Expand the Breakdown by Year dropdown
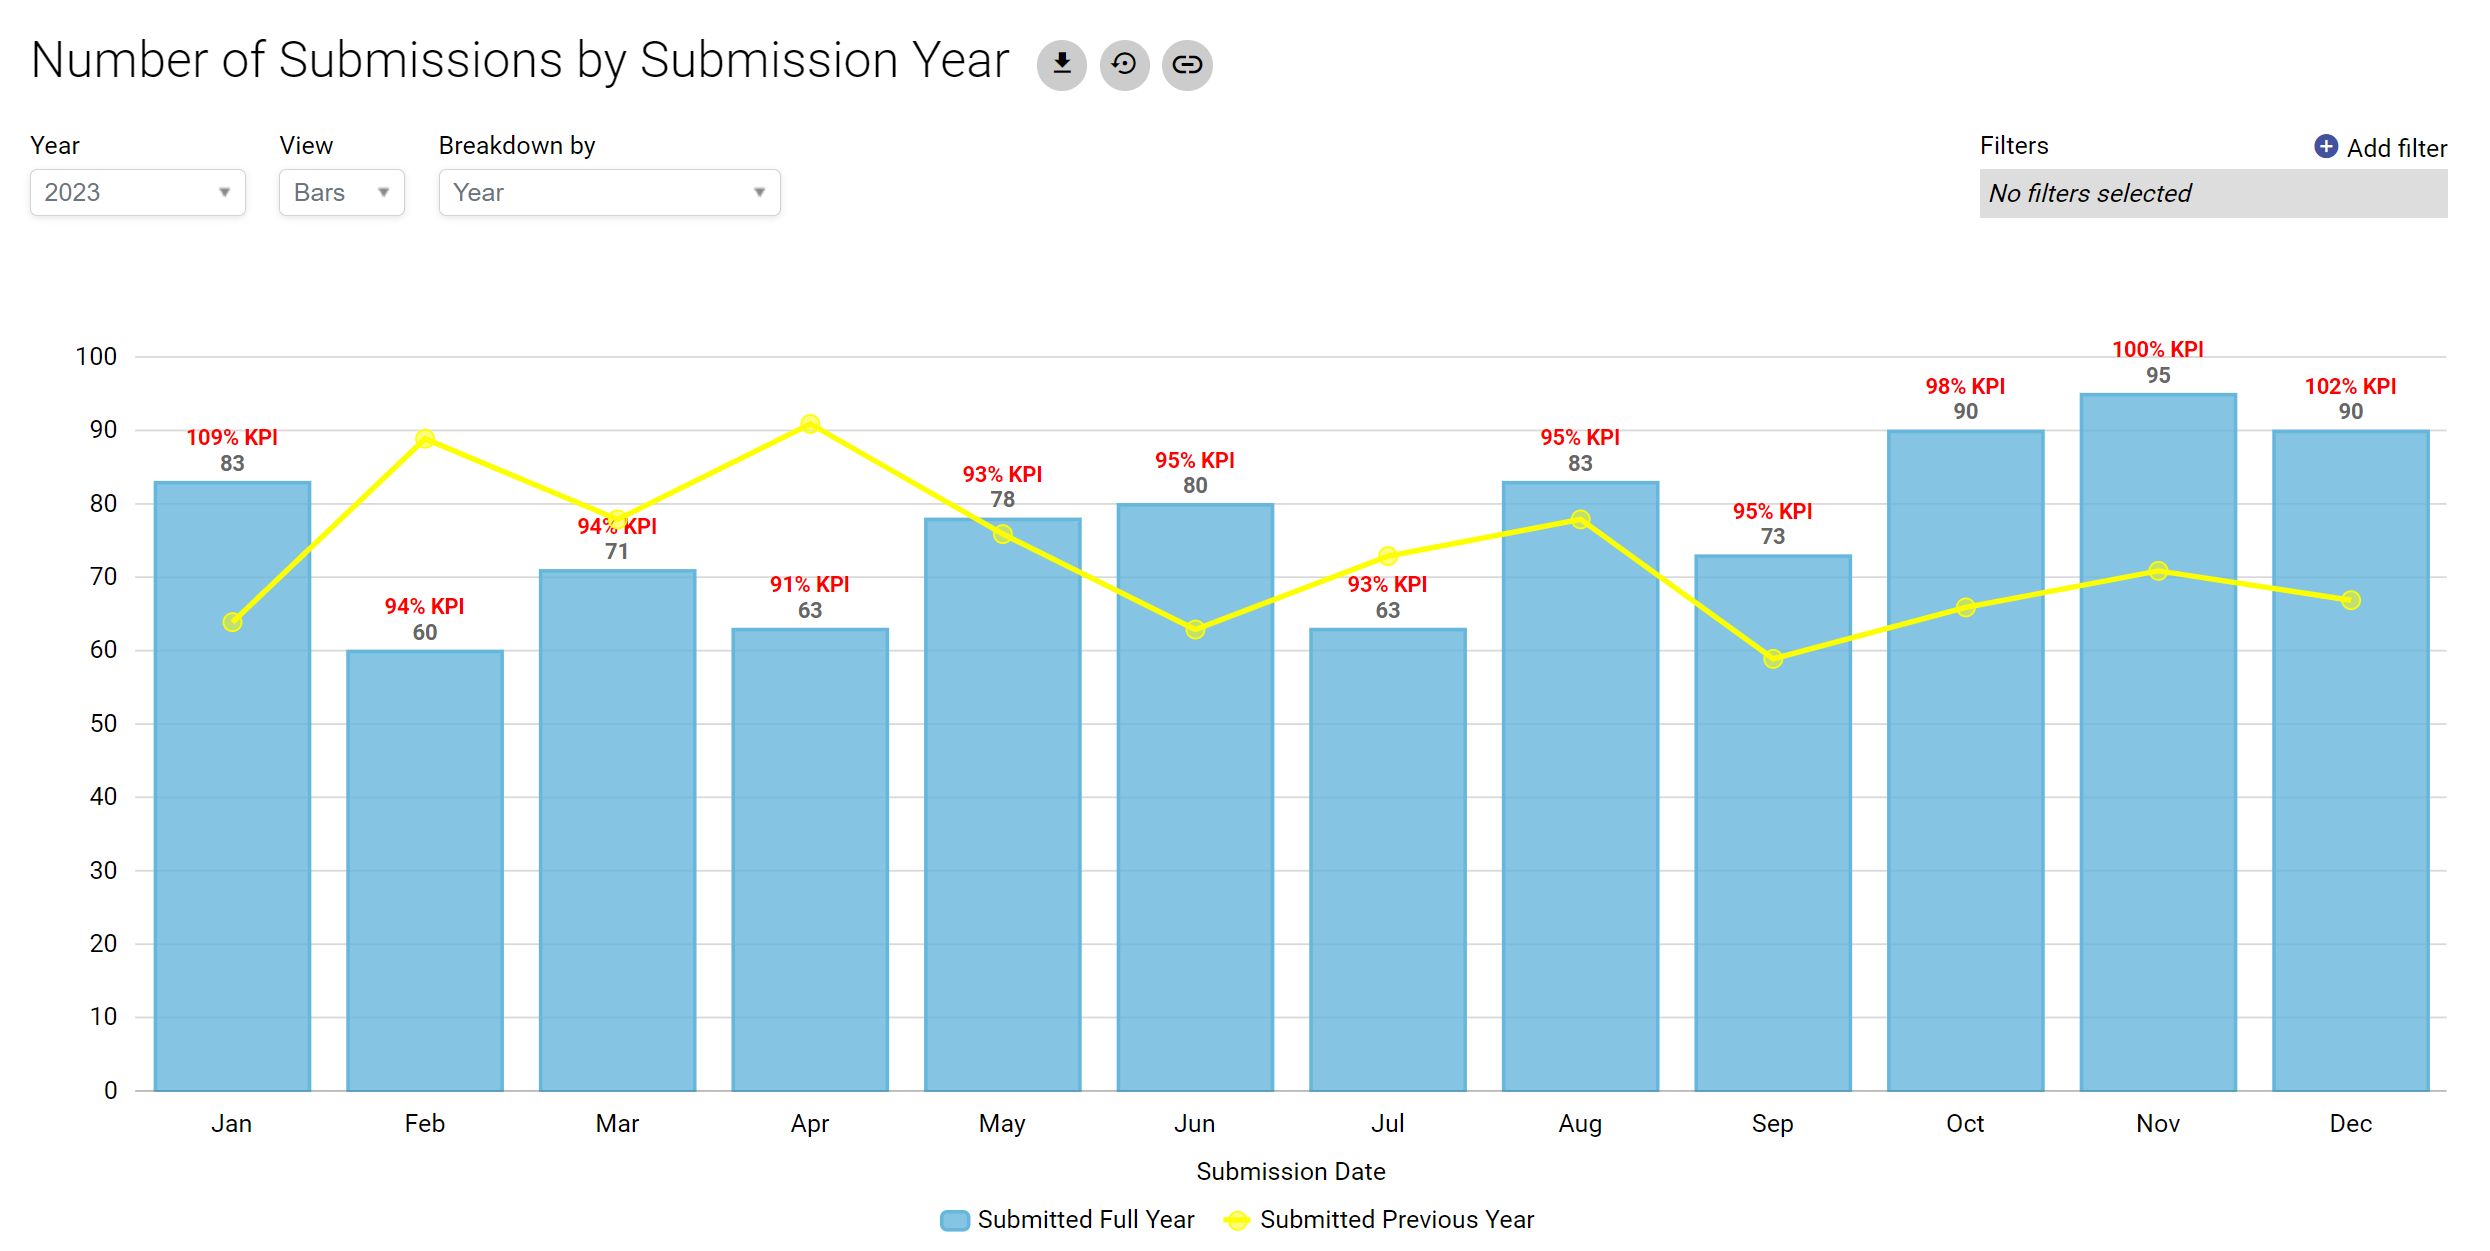Image resolution: width=2490 pixels, height=1251 pixels. tap(759, 192)
